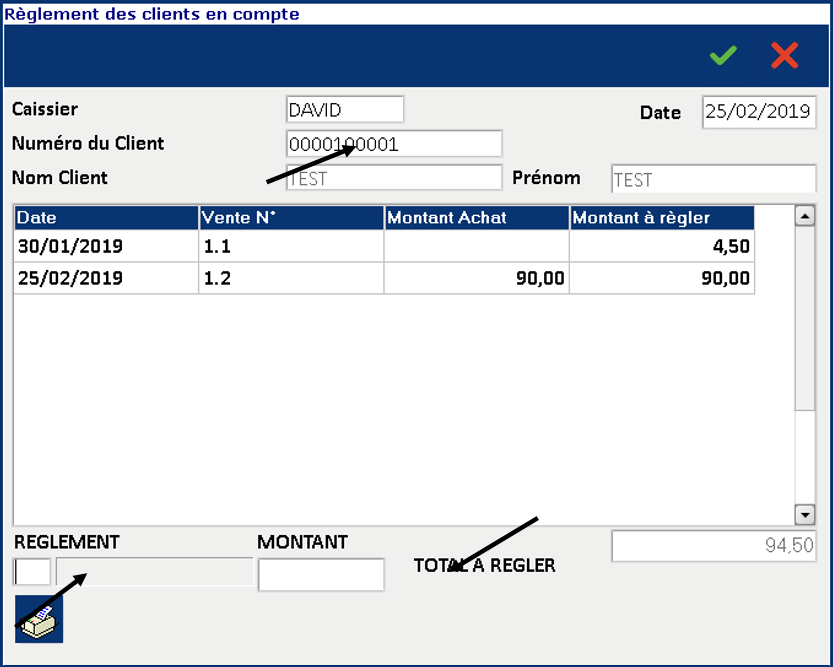Click the small REGLEMENT code box
The height and width of the screenshot is (667, 833).
point(32,572)
